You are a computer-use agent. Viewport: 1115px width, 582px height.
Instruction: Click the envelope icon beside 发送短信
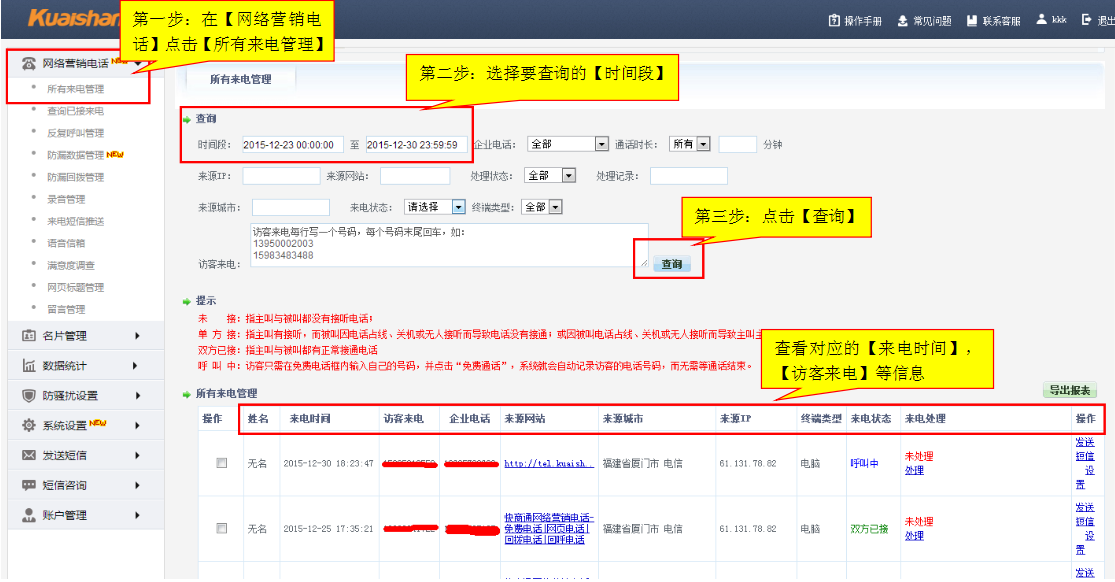[29, 456]
